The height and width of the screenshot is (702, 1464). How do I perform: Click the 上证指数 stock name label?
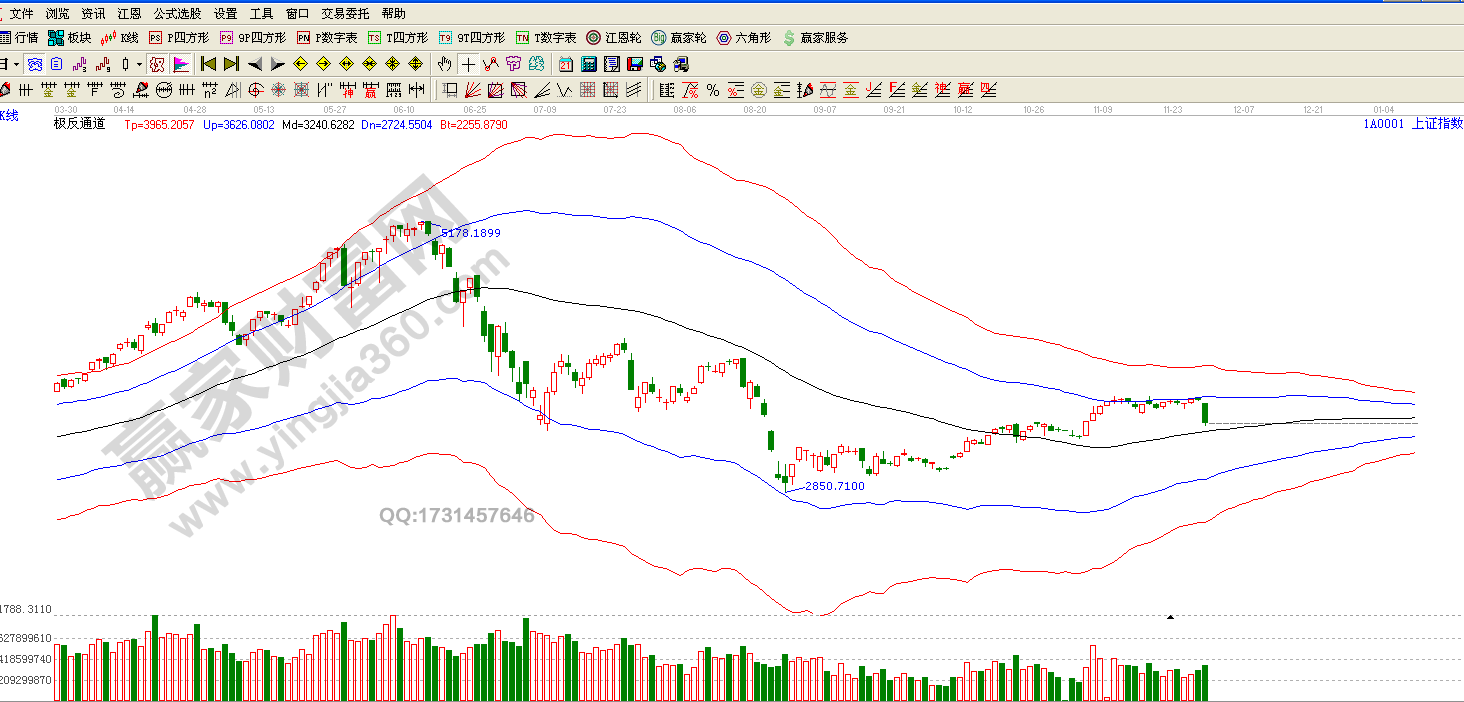tap(1437, 123)
